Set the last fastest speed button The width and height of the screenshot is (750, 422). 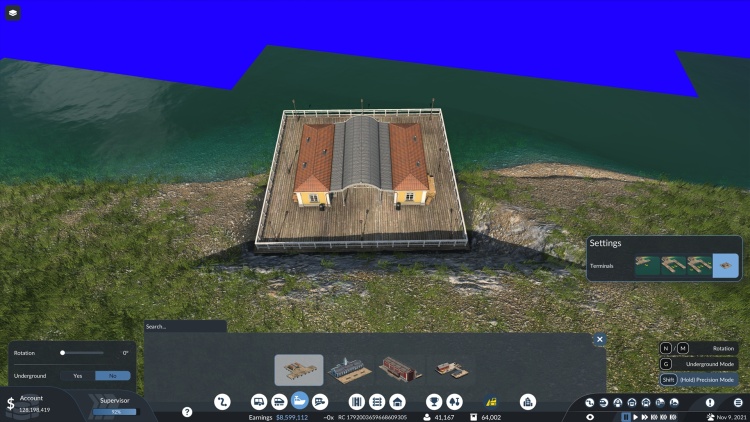(673, 417)
